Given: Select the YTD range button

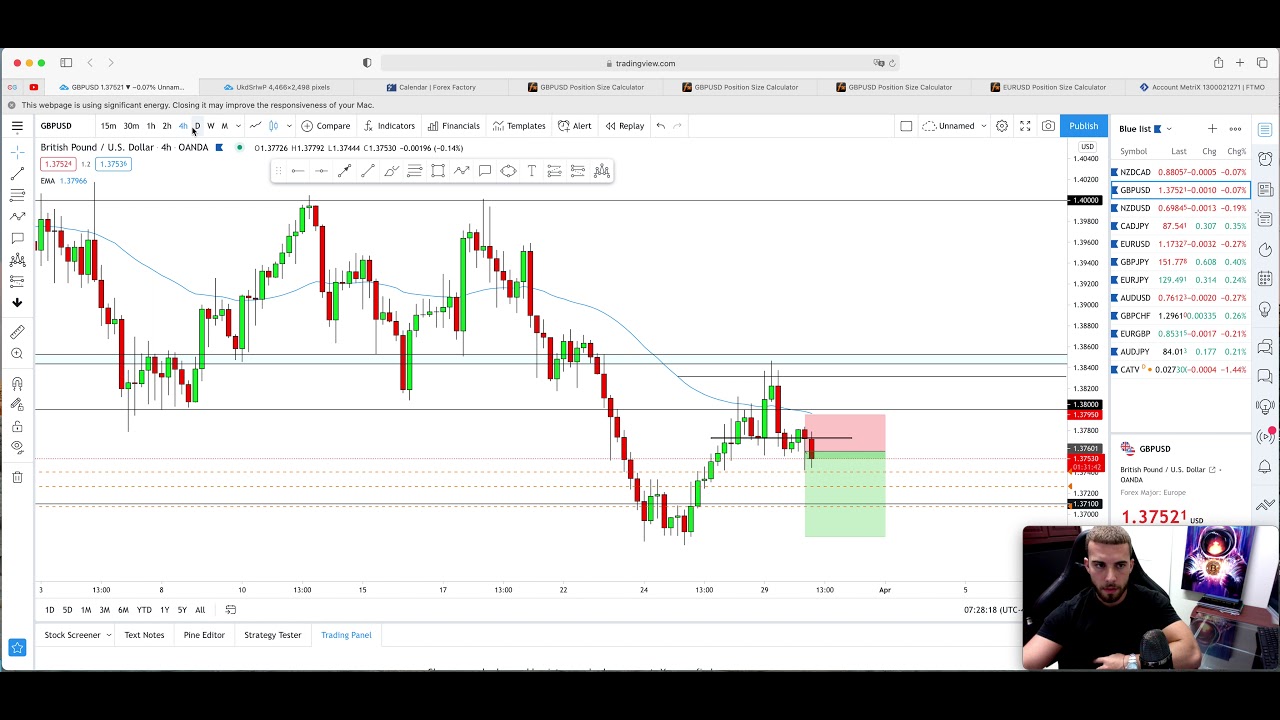Looking at the screenshot, I should 144,610.
